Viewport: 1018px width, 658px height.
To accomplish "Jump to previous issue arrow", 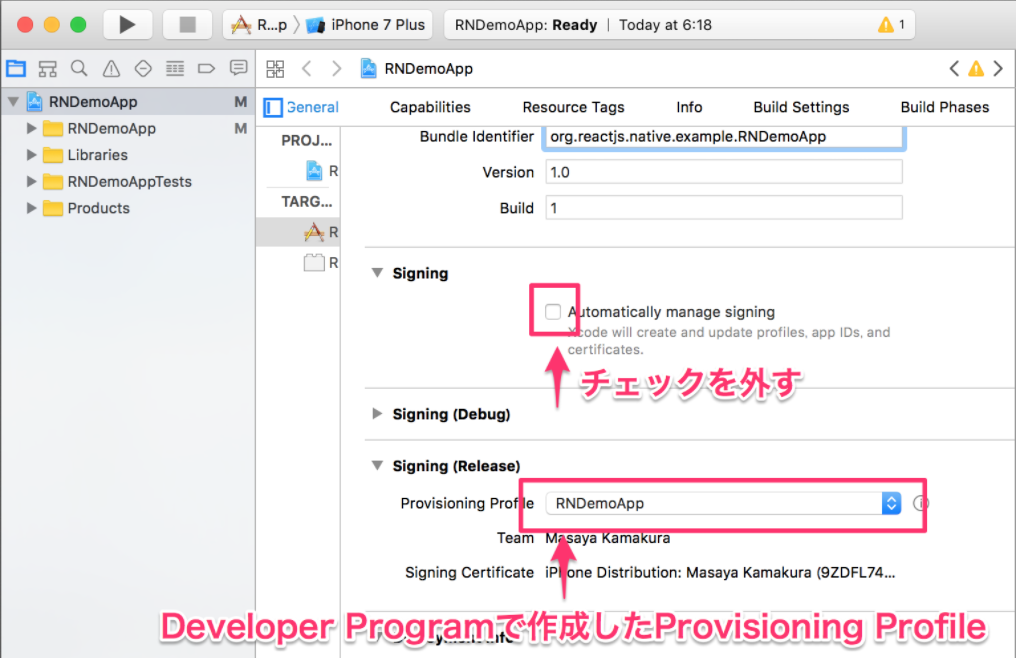I will click(954, 68).
